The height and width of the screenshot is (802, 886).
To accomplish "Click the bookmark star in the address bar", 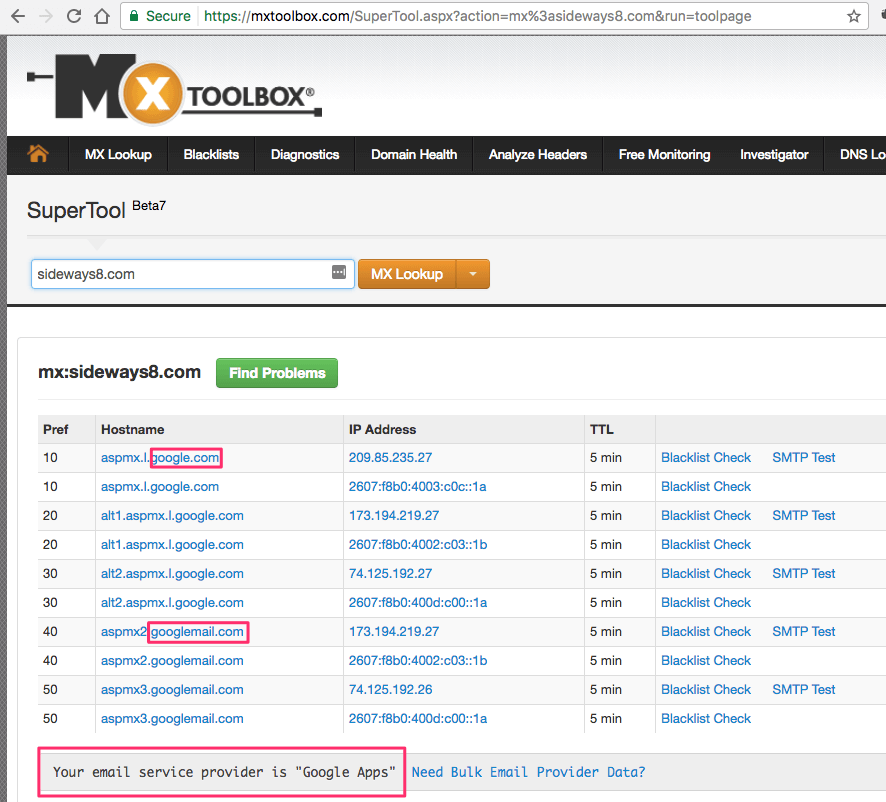I will [852, 16].
